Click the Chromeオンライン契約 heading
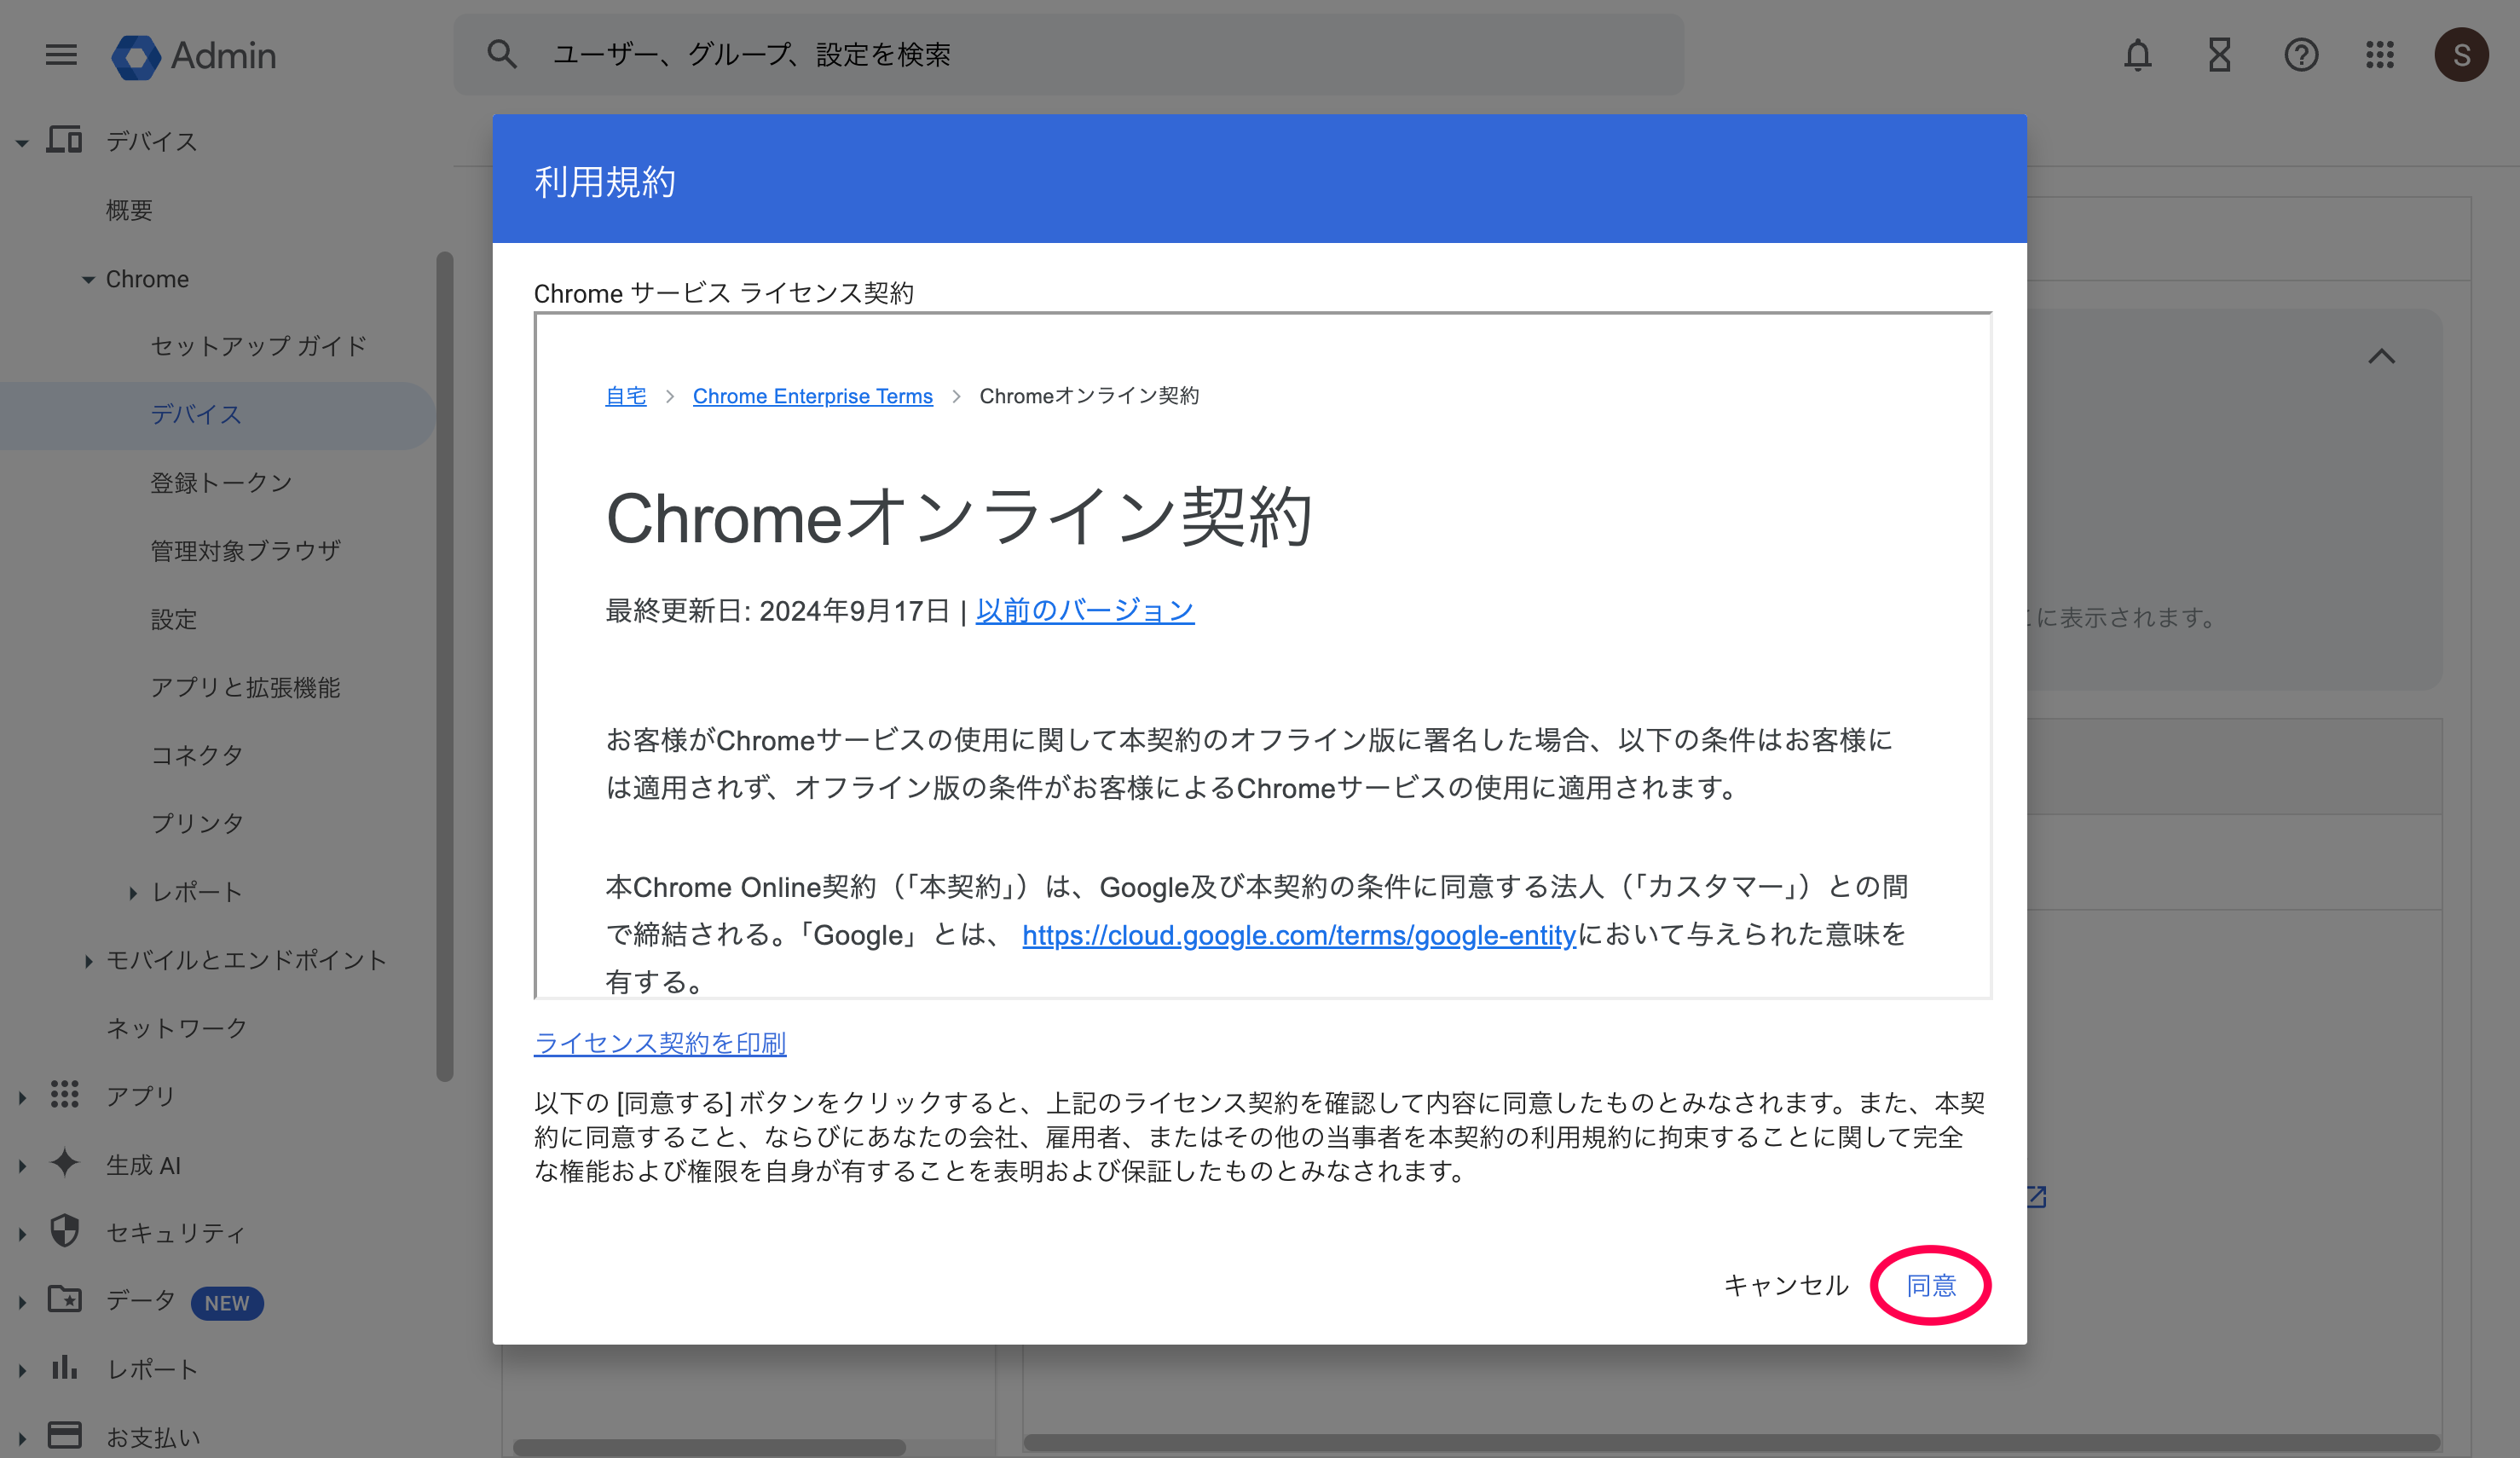The image size is (2520, 1458). point(958,518)
